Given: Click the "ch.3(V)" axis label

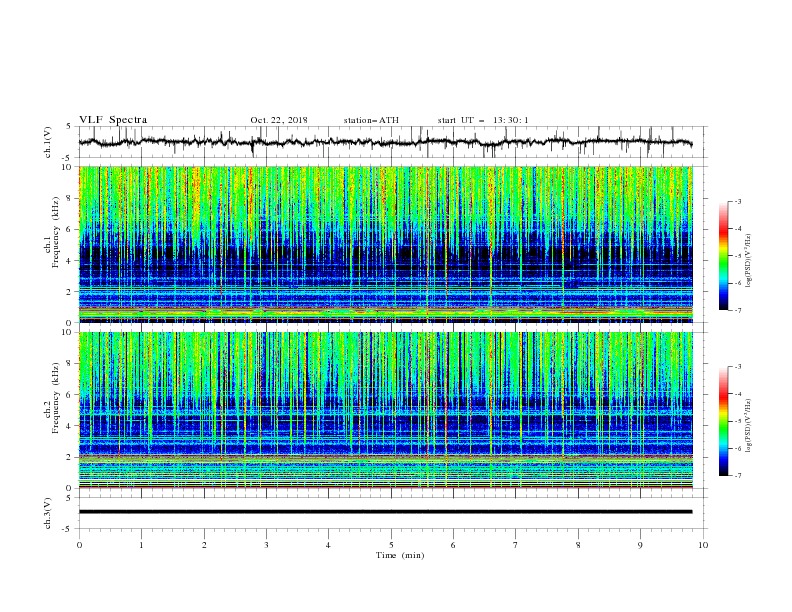Looking at the screenshot, I should (48, 513).
